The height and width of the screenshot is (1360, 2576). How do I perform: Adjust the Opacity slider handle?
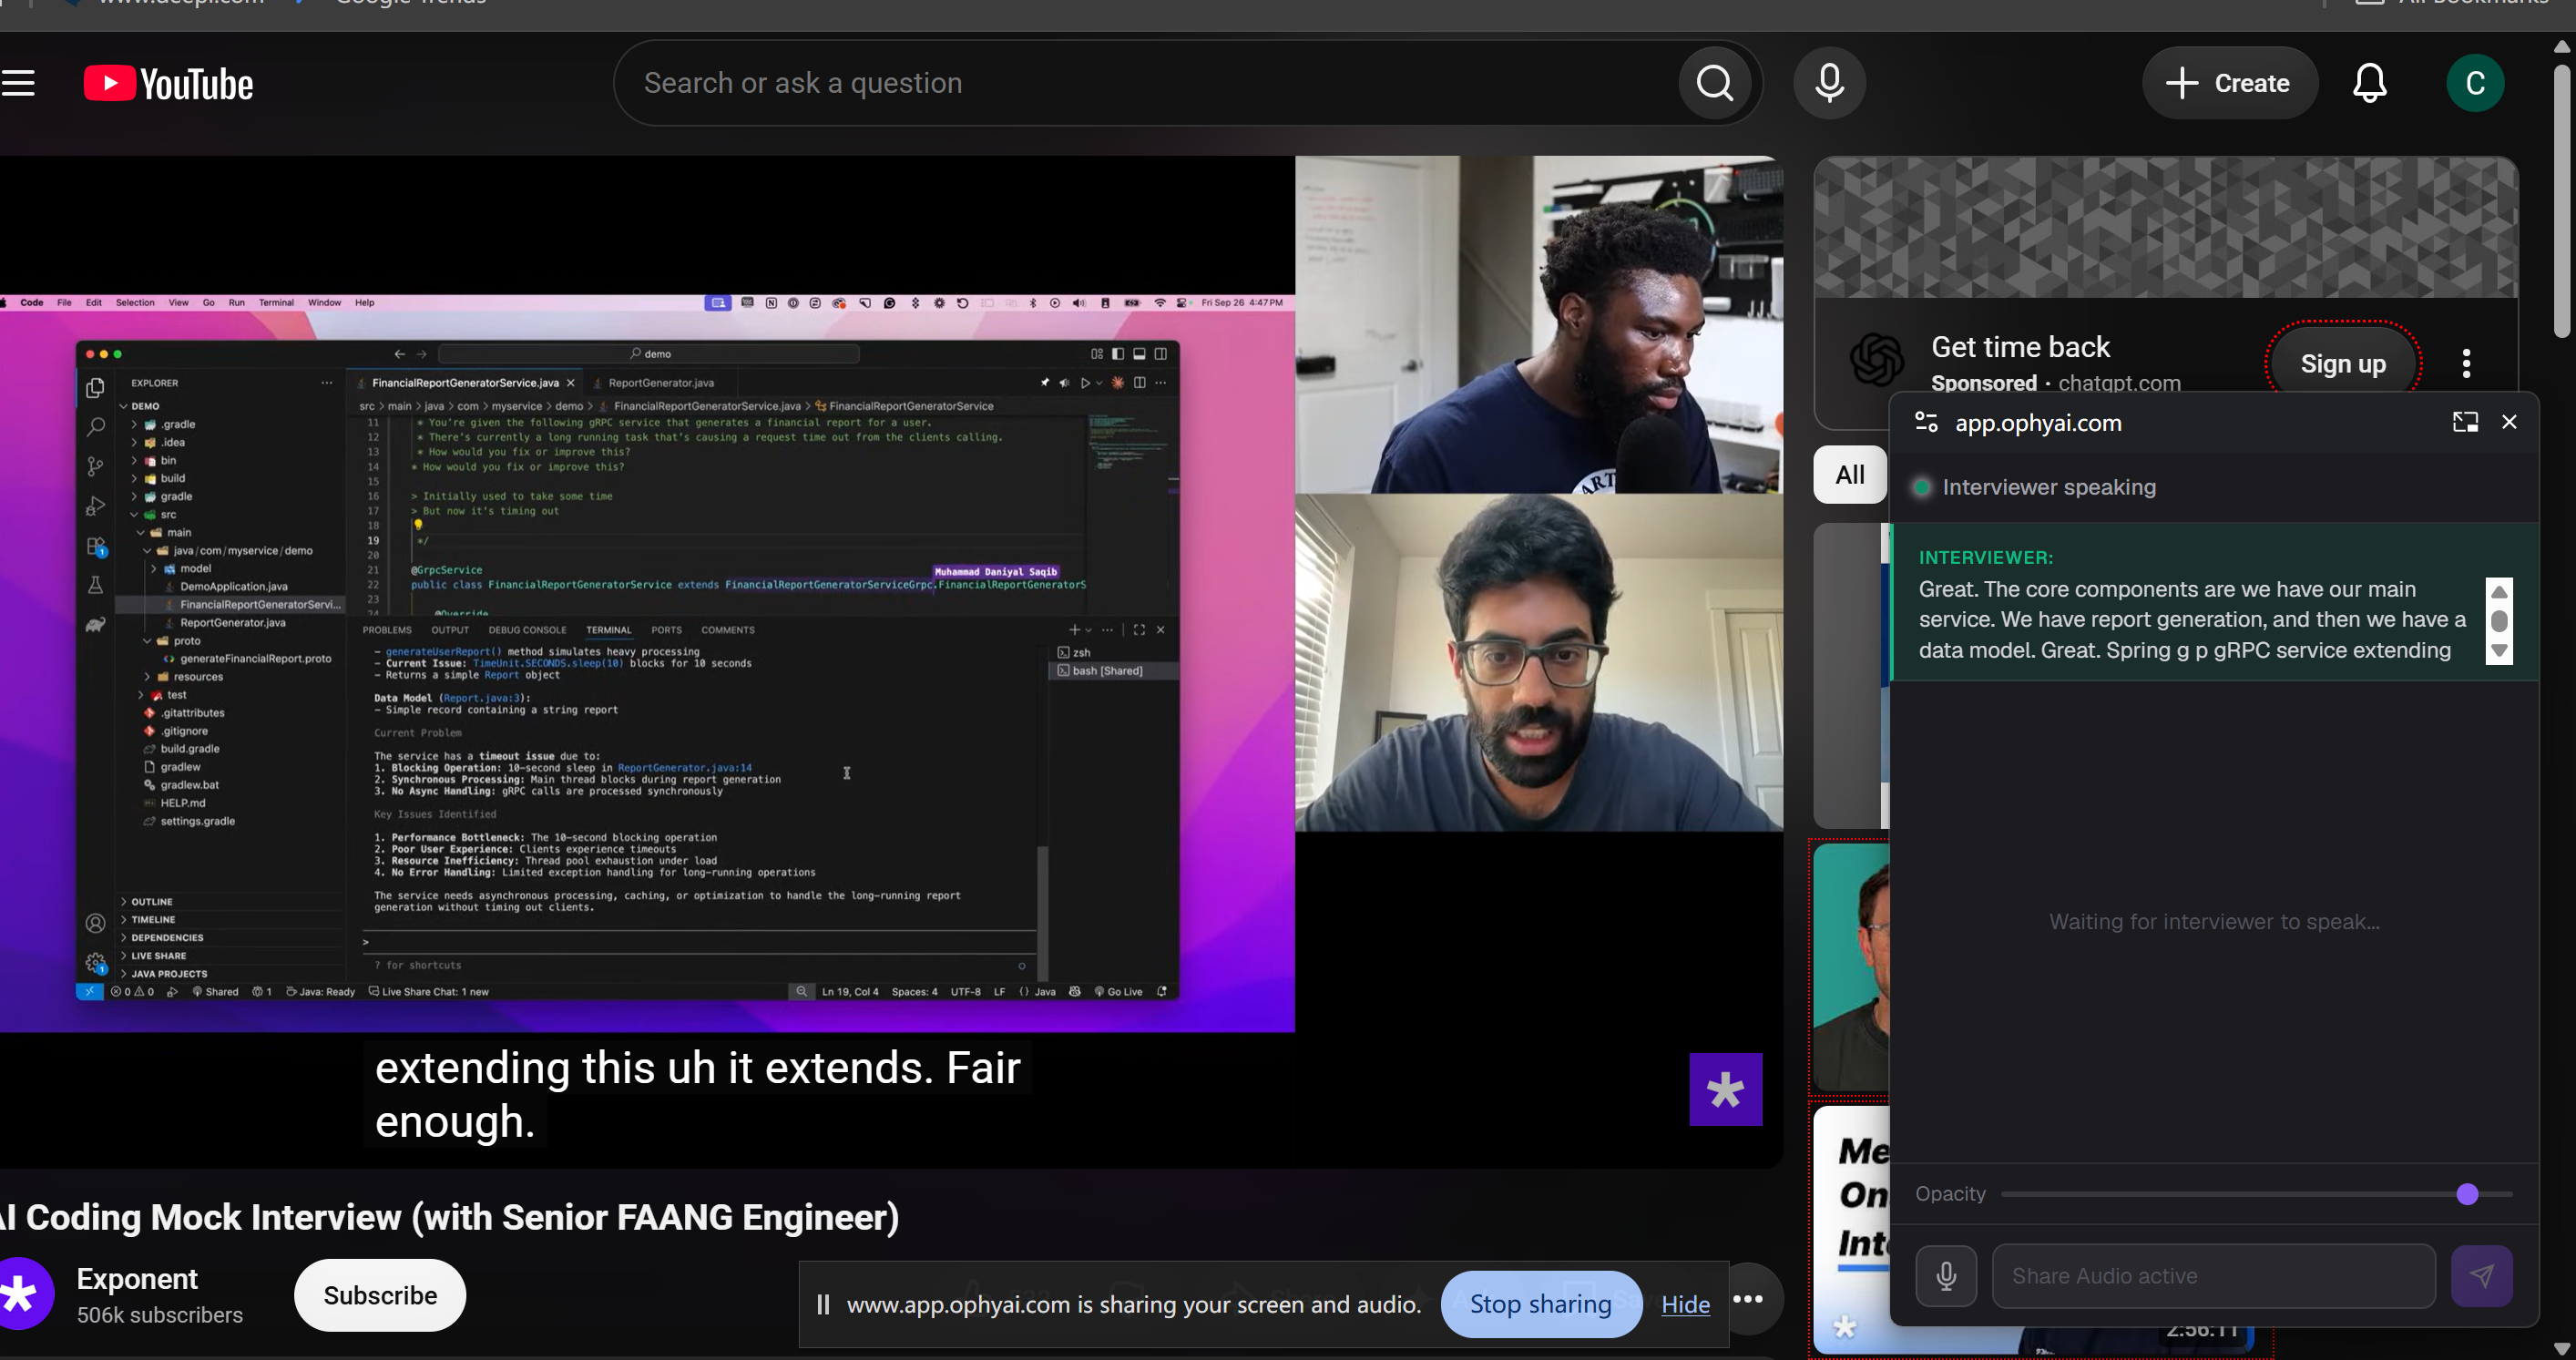(x=2467, y=1194)
